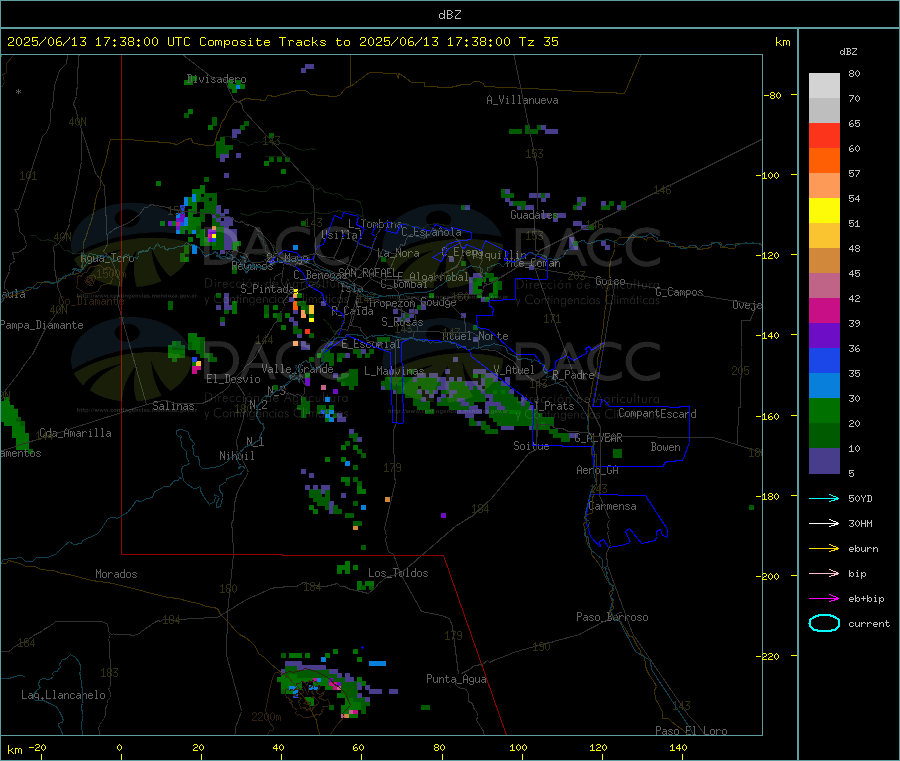Click the magenta eb+bip arrow legend icon
This screenshot has width=900, height=761.
coord(824,599)
